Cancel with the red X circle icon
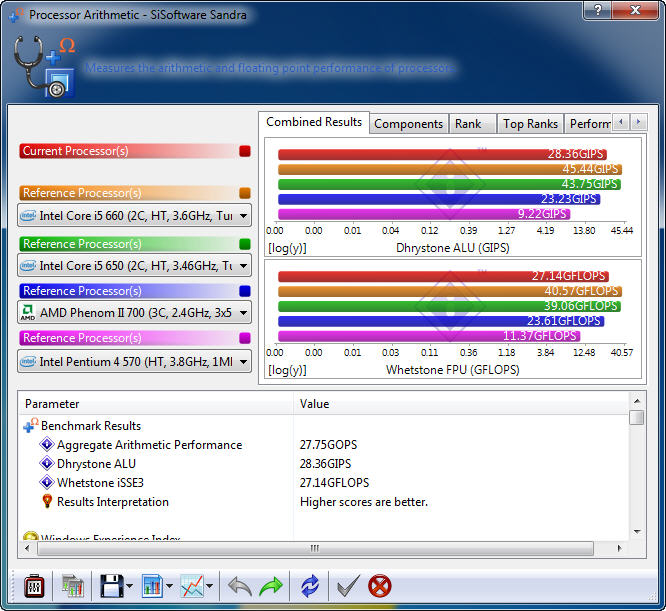Viewport: 666px width, 611px height. coord(379,586)
